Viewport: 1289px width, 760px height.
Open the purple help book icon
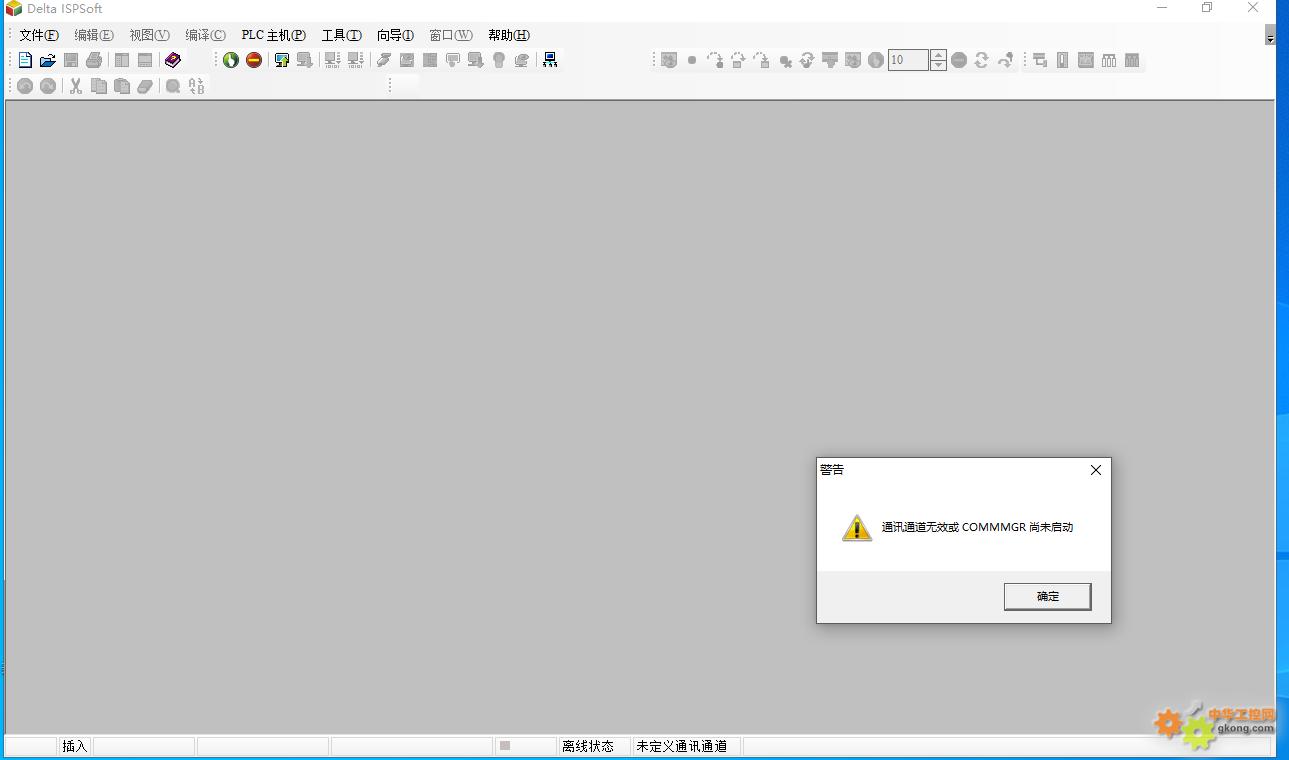(173, 60)
